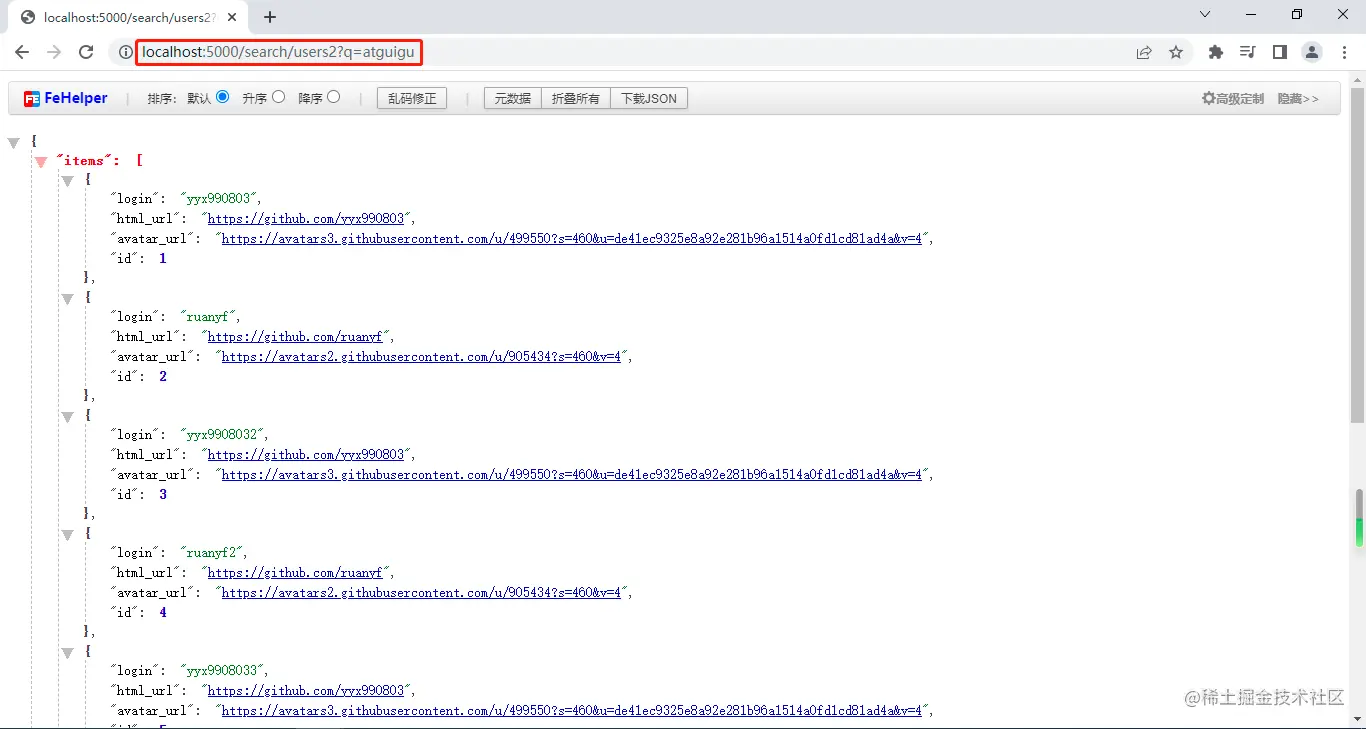Click the page vertical scrollbar thumb
This screenshot has width=1366, height=729.
click(1357, 254)
